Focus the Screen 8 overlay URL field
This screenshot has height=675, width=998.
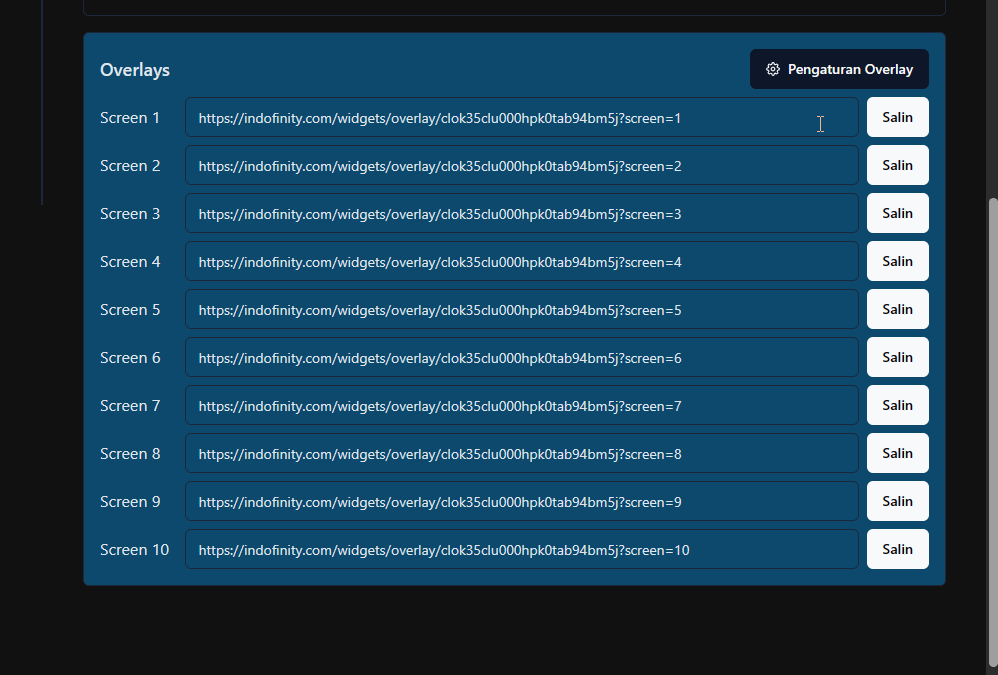pos(521,454)
